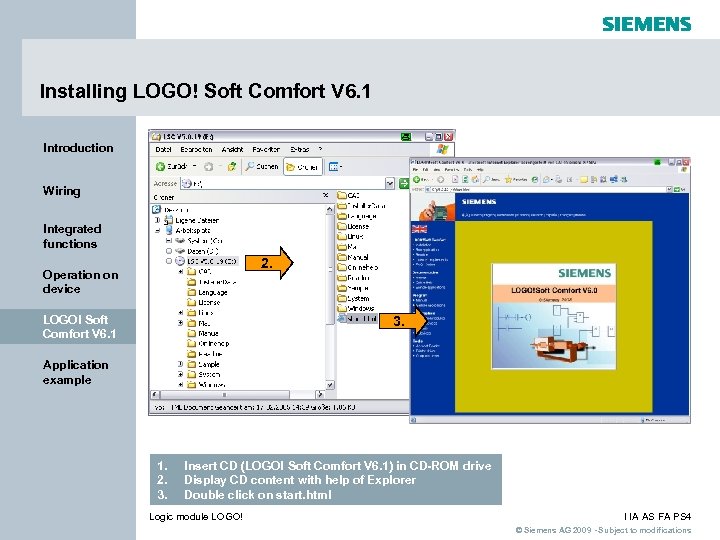Click the Suchen search button in Explorer
This screenshot has height=540, width=720.
262,166
